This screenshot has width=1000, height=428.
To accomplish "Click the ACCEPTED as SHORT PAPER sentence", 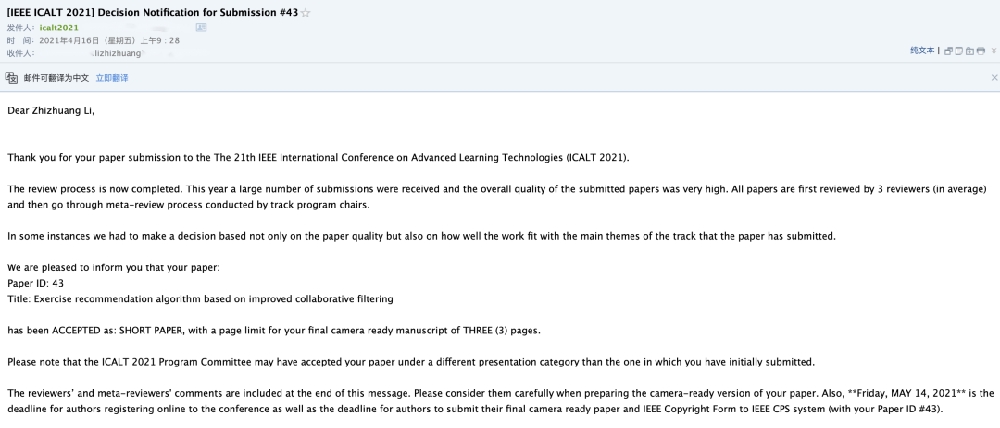I will point(274,330).
